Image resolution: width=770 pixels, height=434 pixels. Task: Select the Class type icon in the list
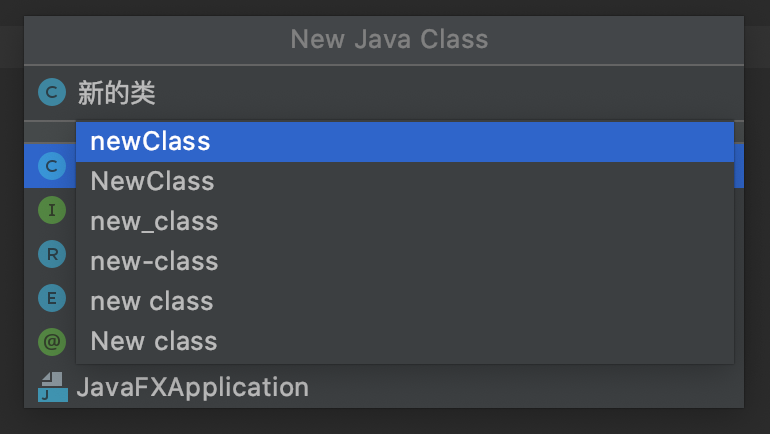52,166
